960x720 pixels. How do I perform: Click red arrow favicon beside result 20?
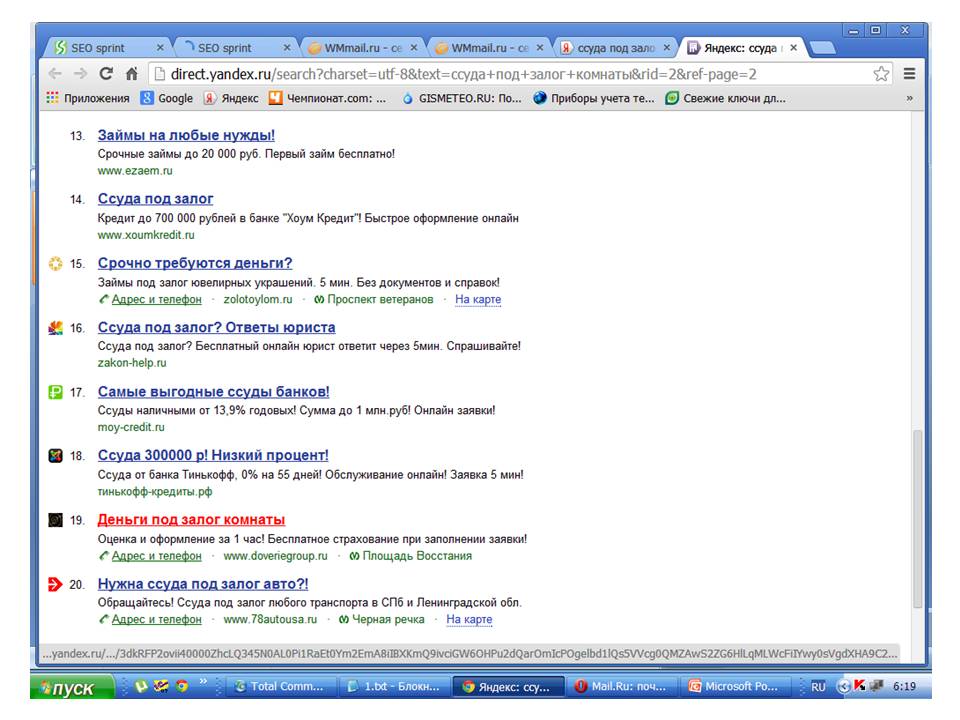click(56, 584)
